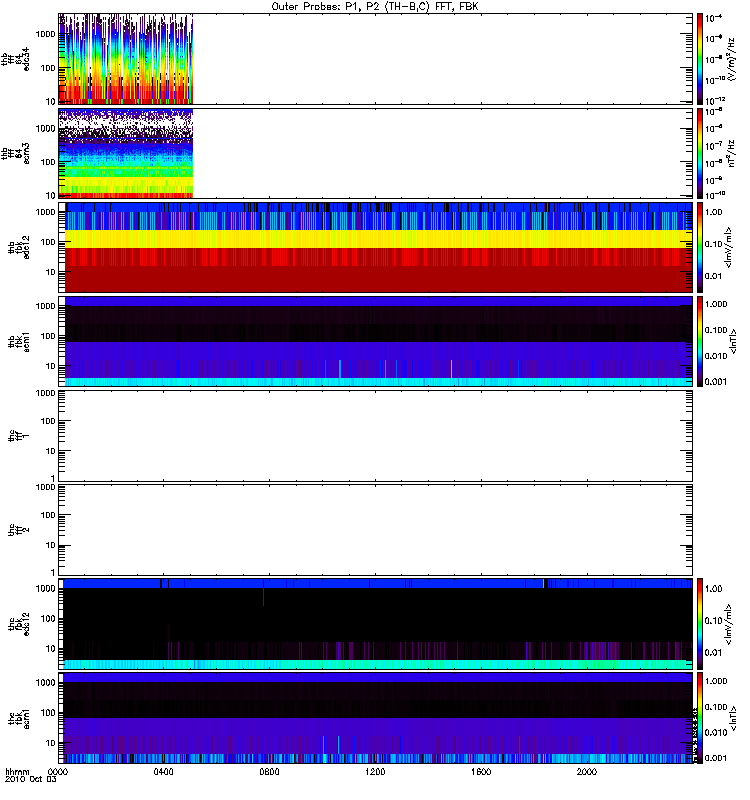Click the 100 y-axis tick of the thb fff edc34 panel
750x800 pixels.
click(x=48, y=68)
